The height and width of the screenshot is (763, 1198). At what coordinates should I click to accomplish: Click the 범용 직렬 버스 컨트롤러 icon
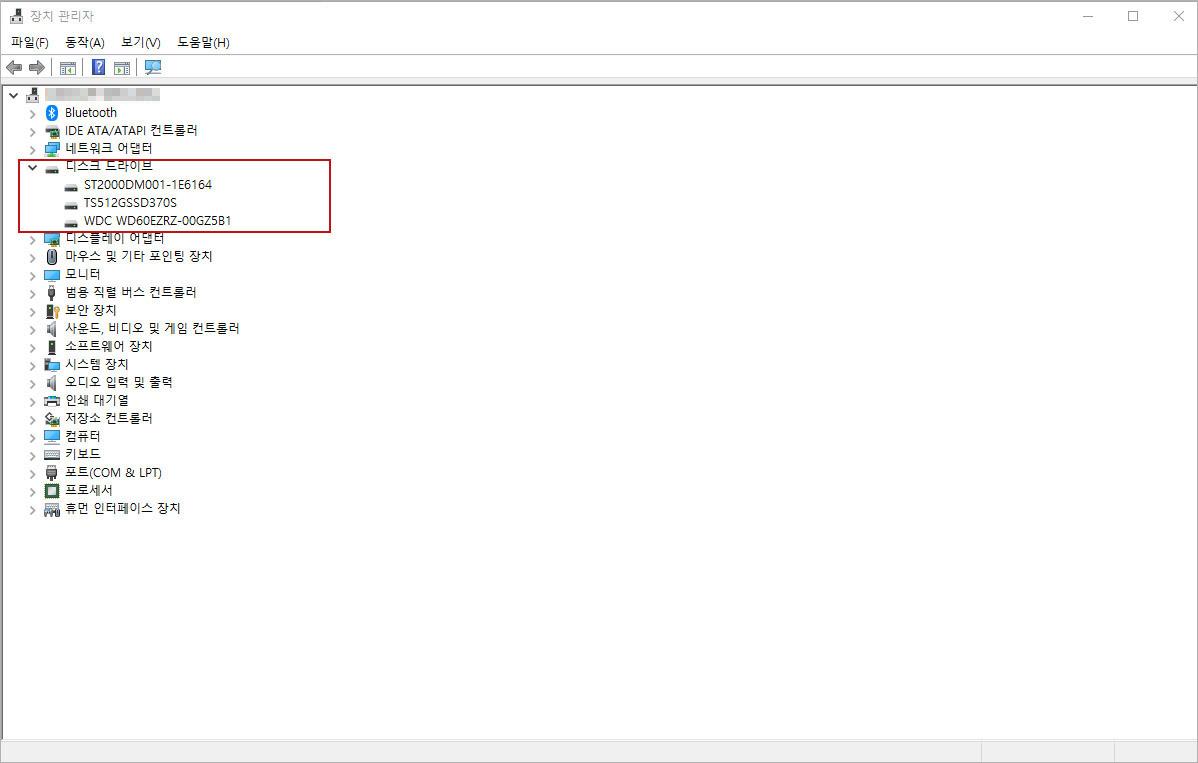(x=52, y=293)
